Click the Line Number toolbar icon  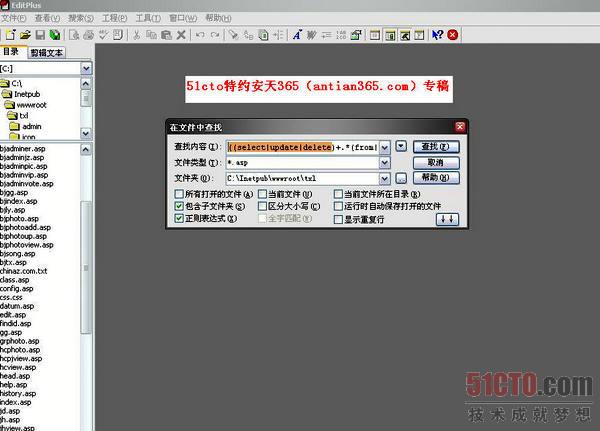point(341,35)
